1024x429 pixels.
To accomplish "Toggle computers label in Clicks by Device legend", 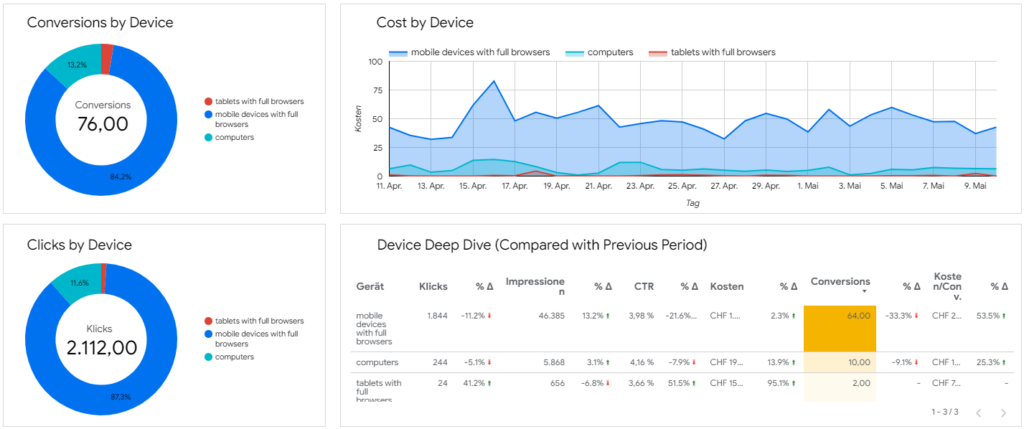I will (236, 357).
